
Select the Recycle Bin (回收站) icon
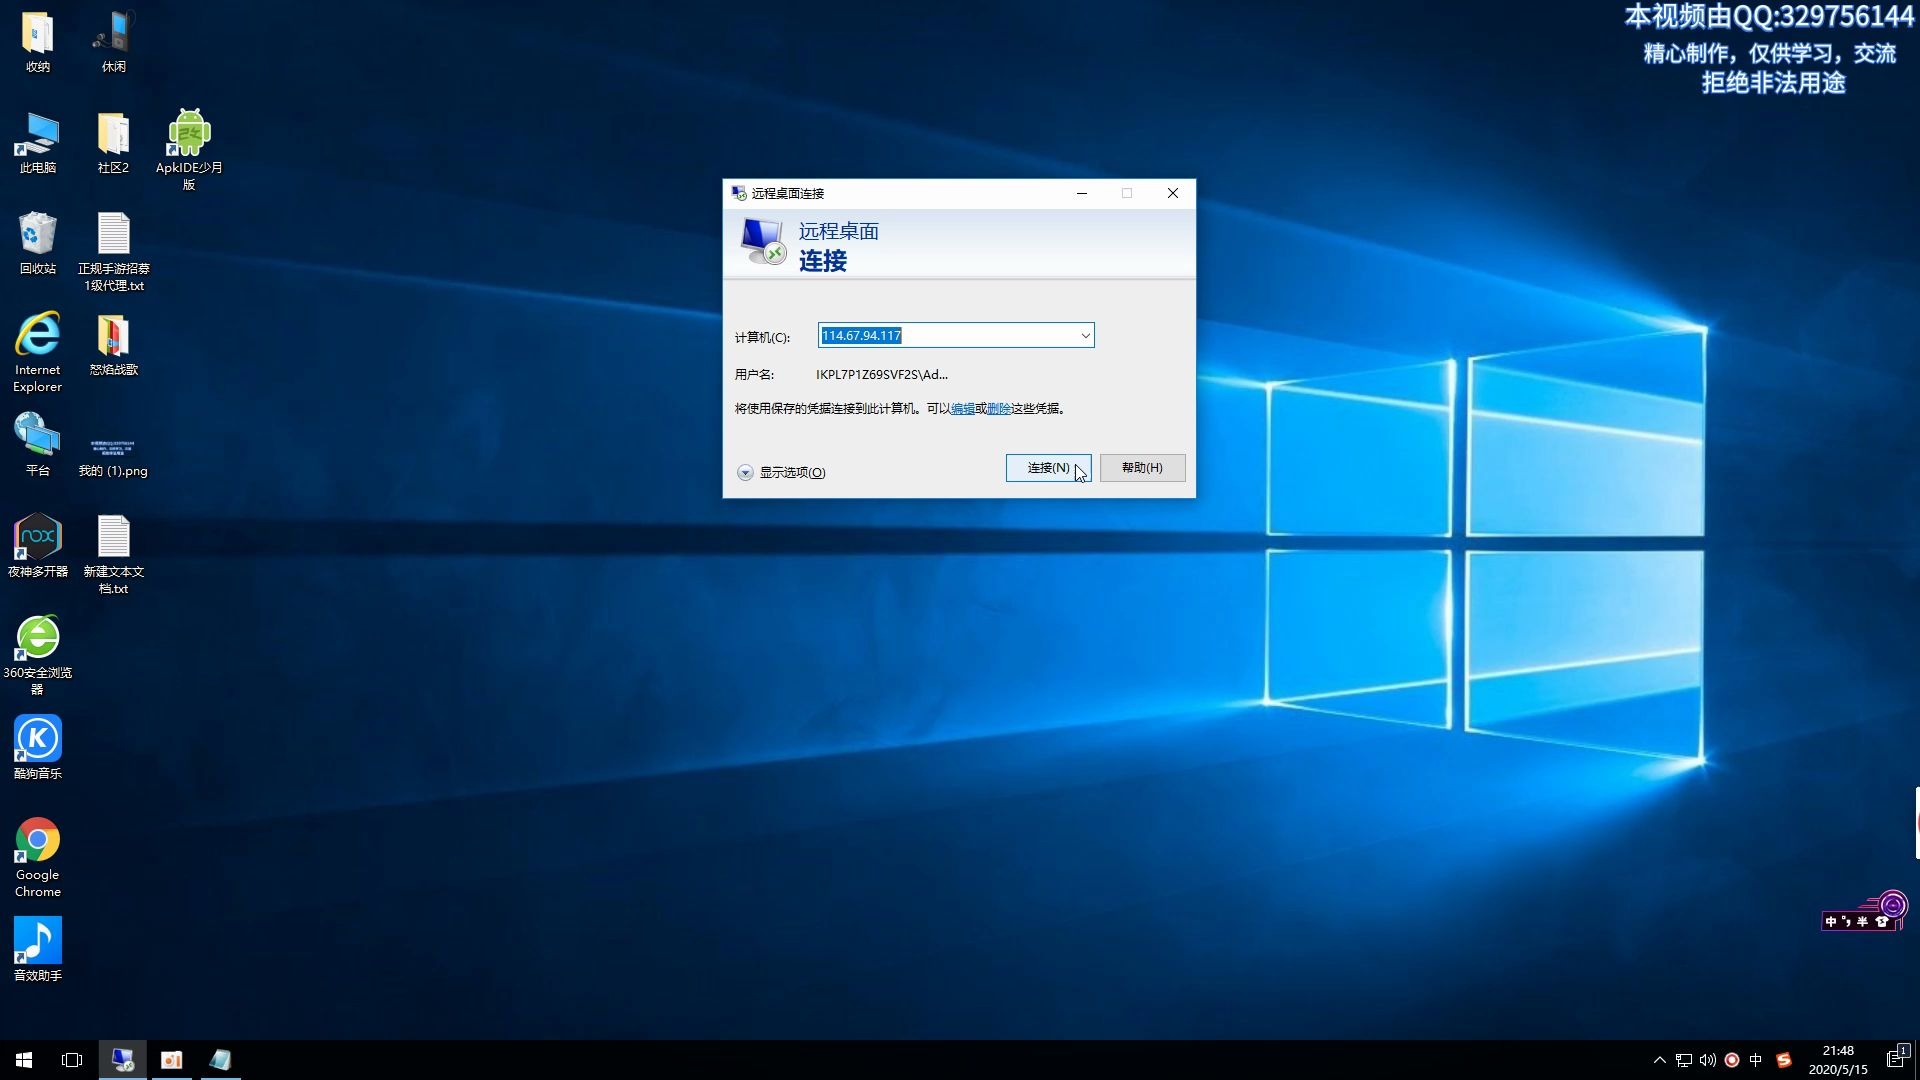38,236
